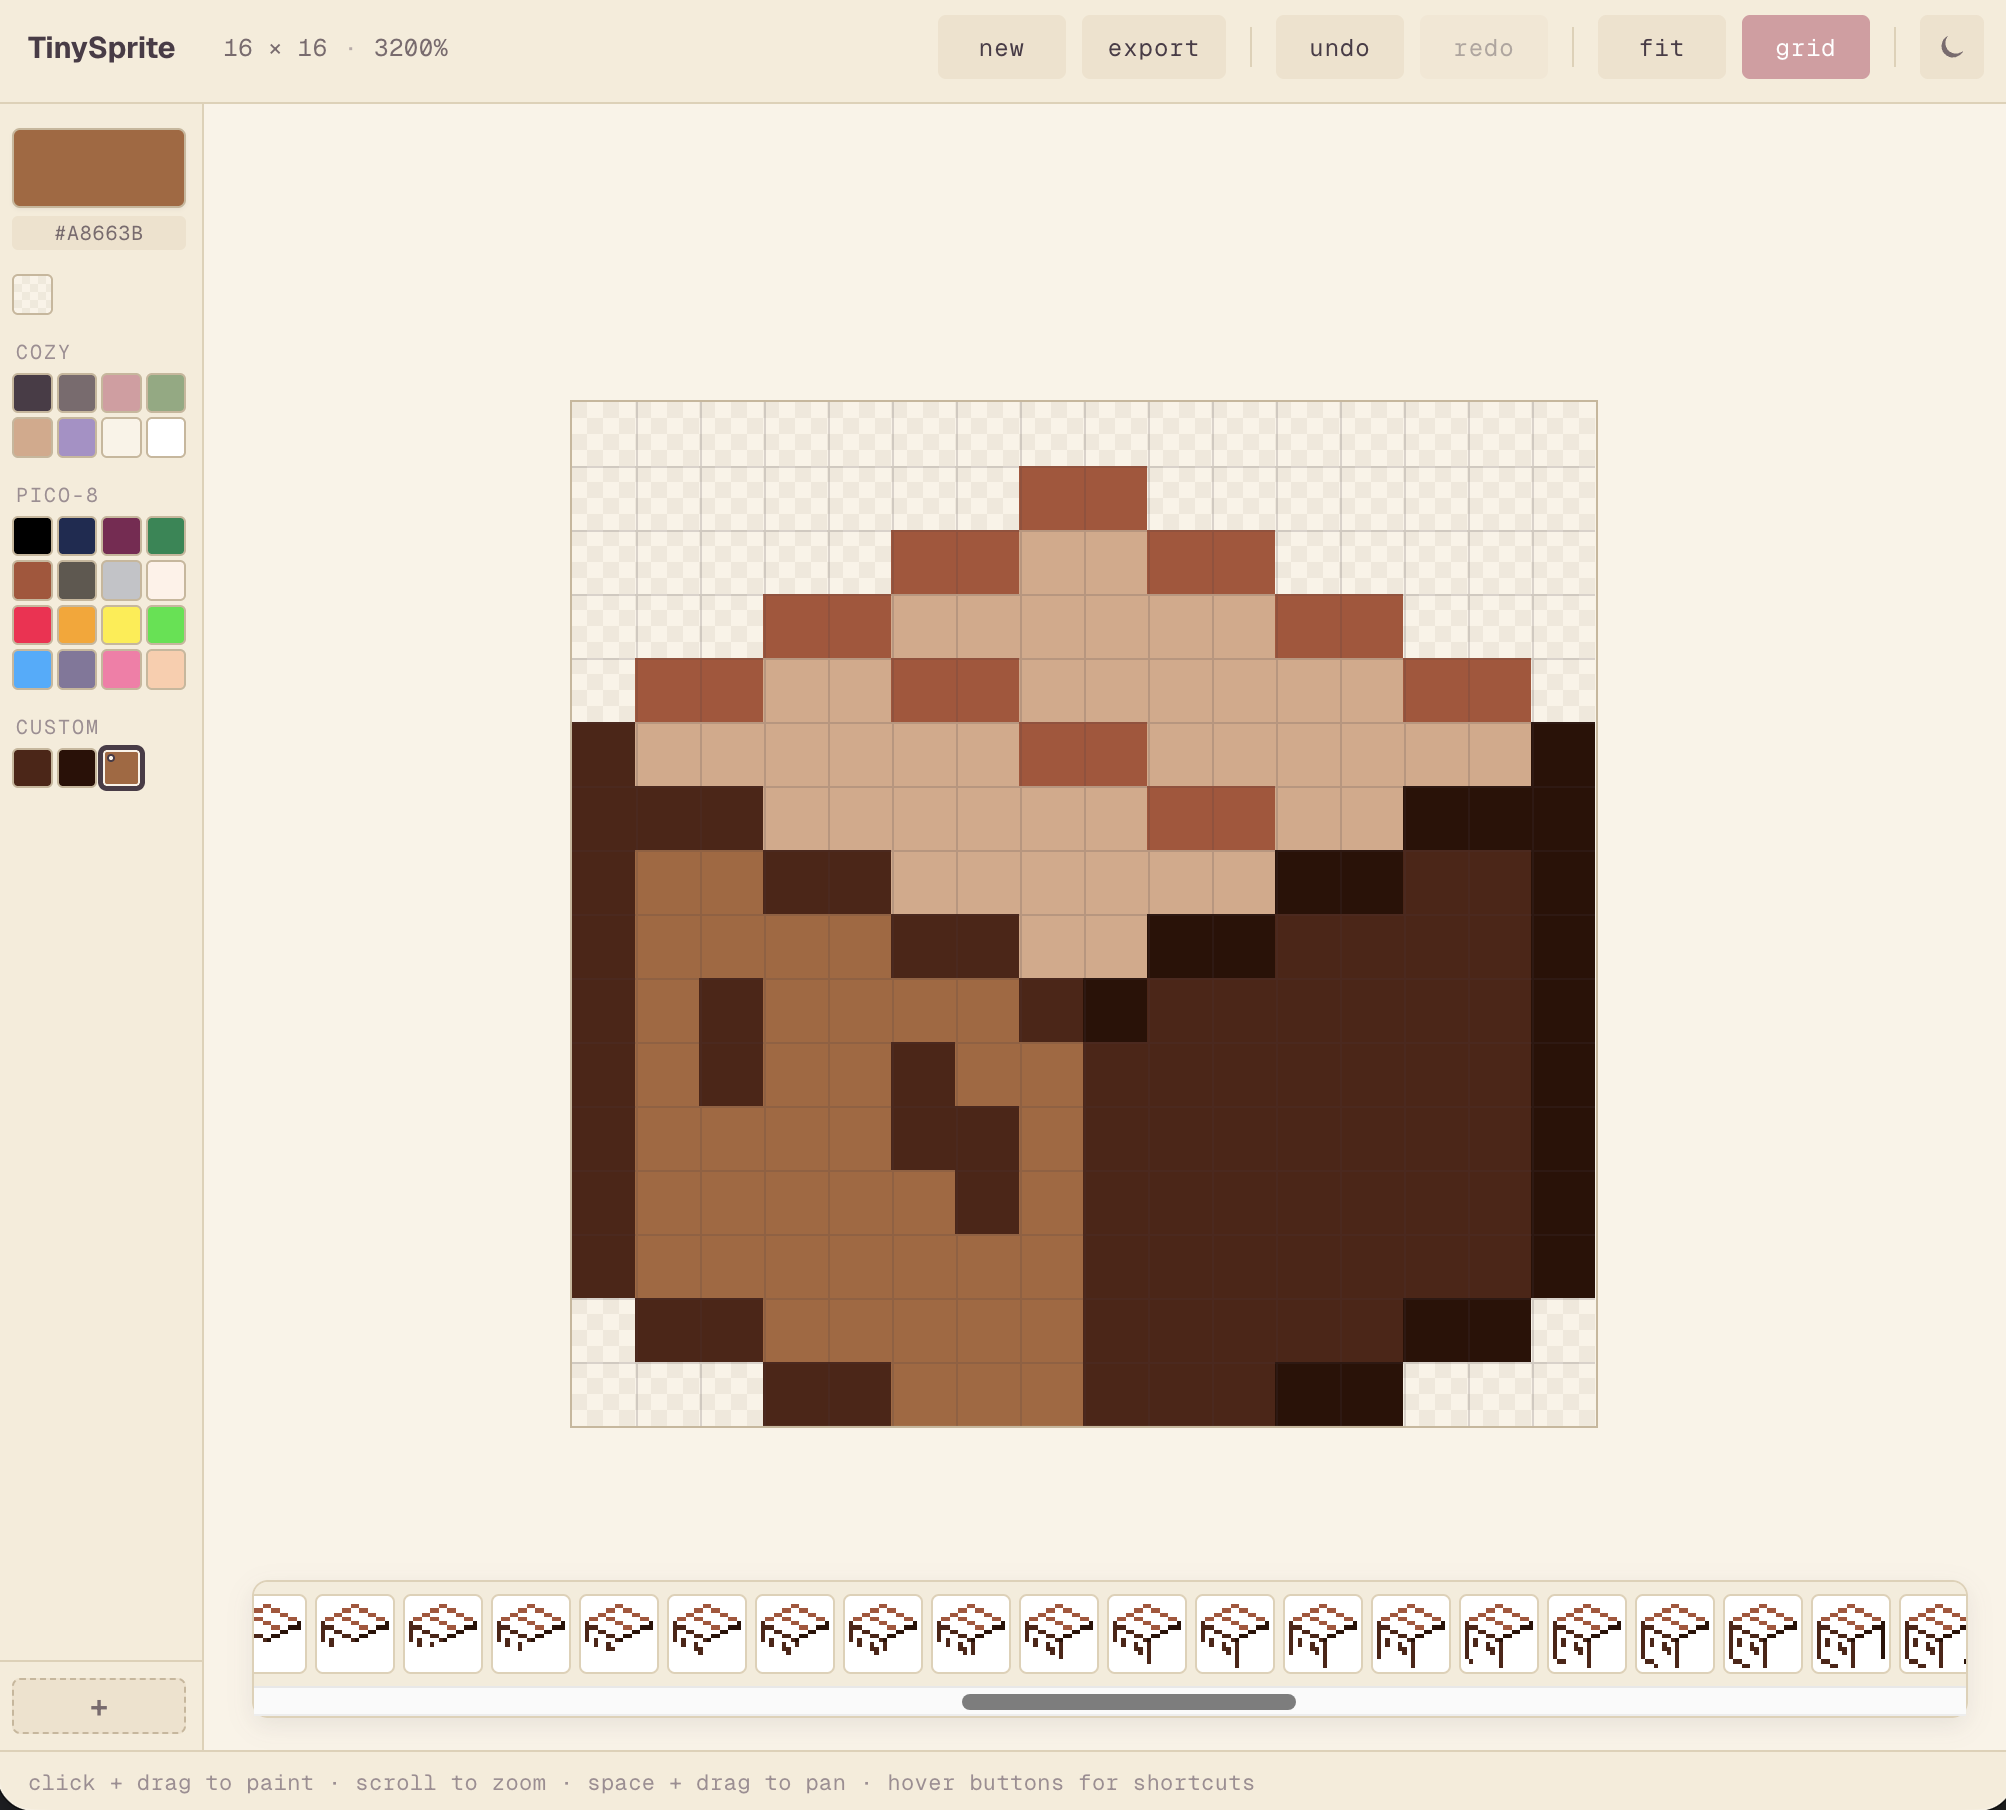Pick the yellow PICO-8 swatch
The height and width of the screenshot is (1810, 2006).
(x=121, y=625)
